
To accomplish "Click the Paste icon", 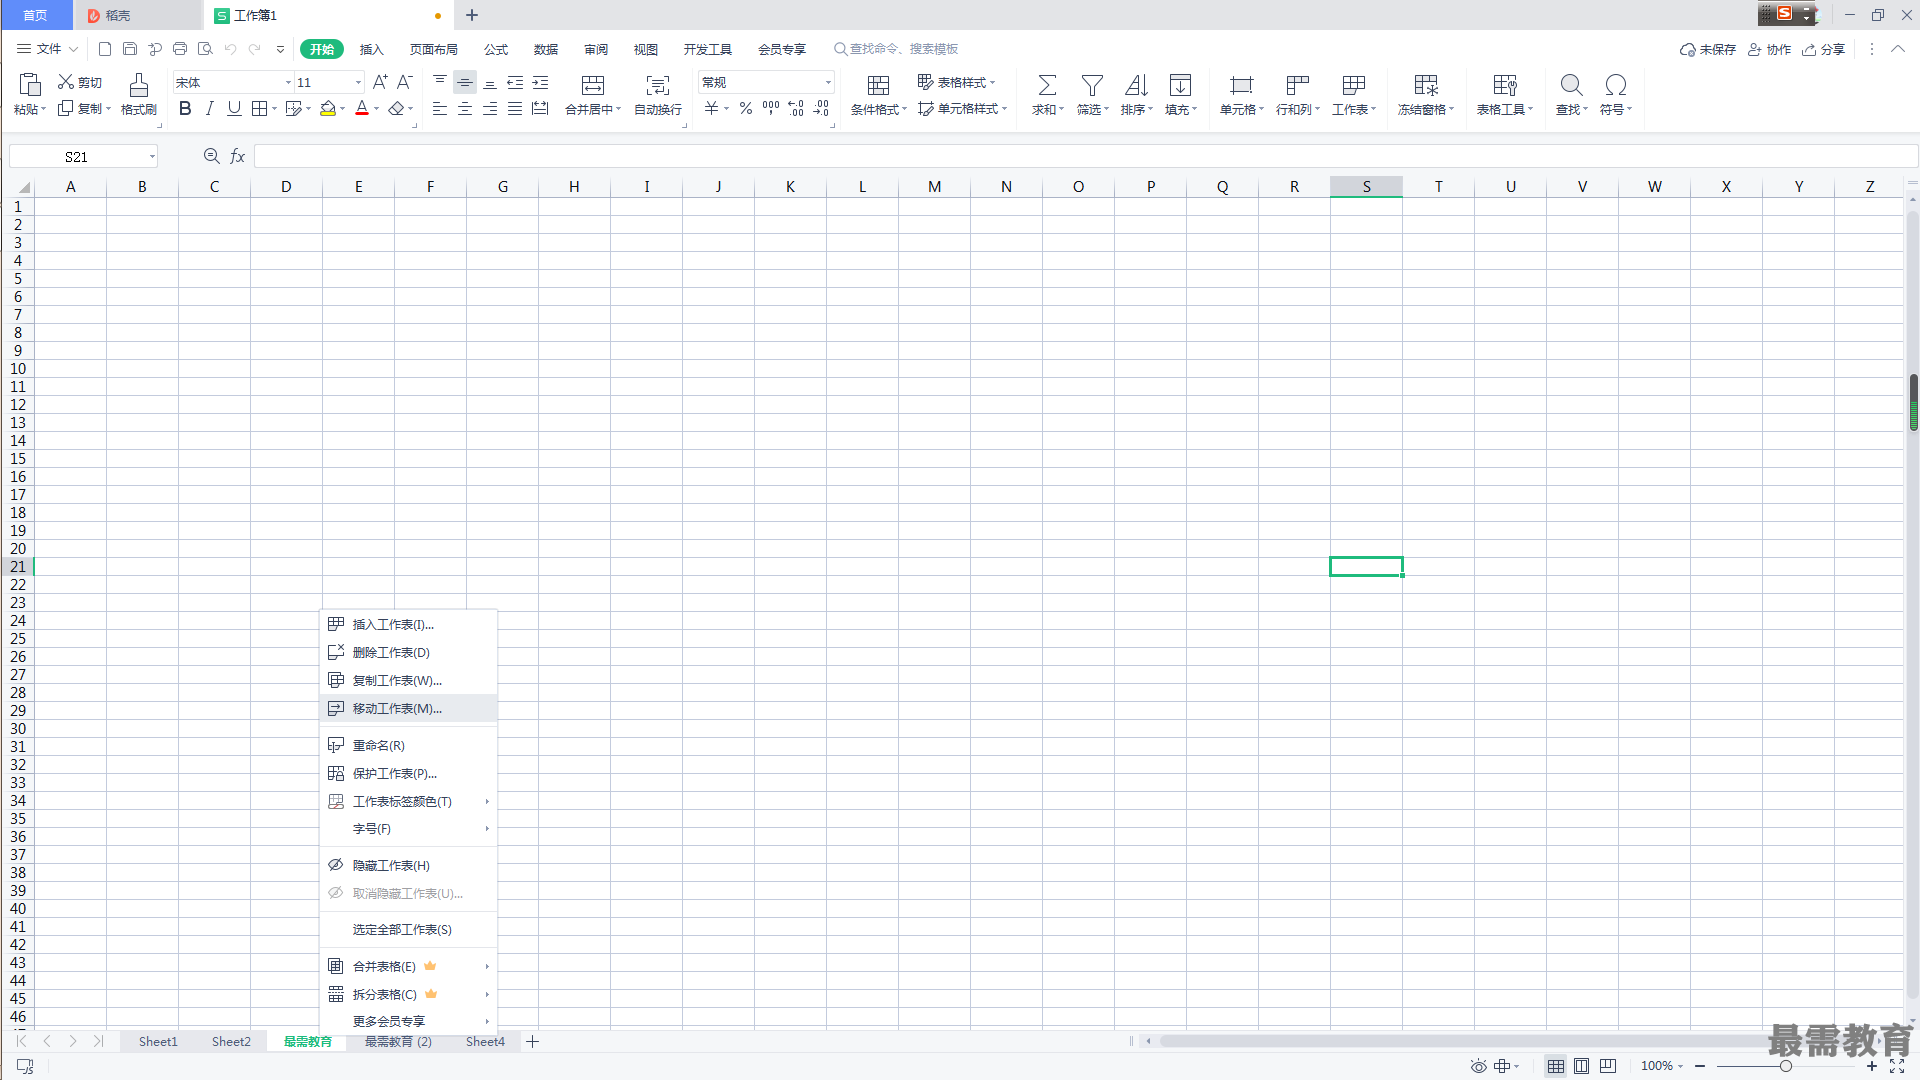I will [x=30, y=85].
